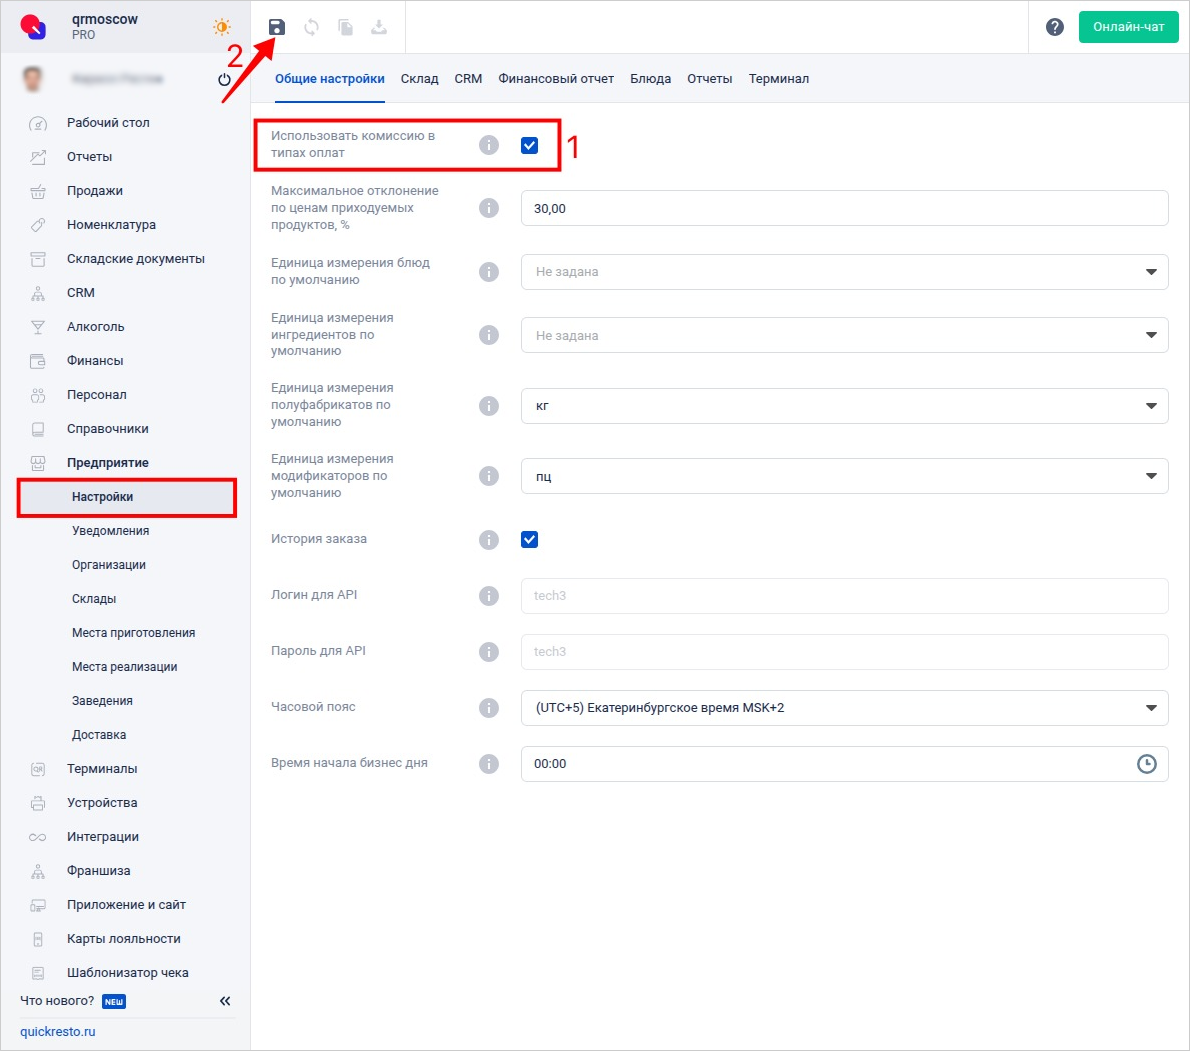Open the Финансовый отчет tab
1190x1051 pixels.
tap(556, 79)
